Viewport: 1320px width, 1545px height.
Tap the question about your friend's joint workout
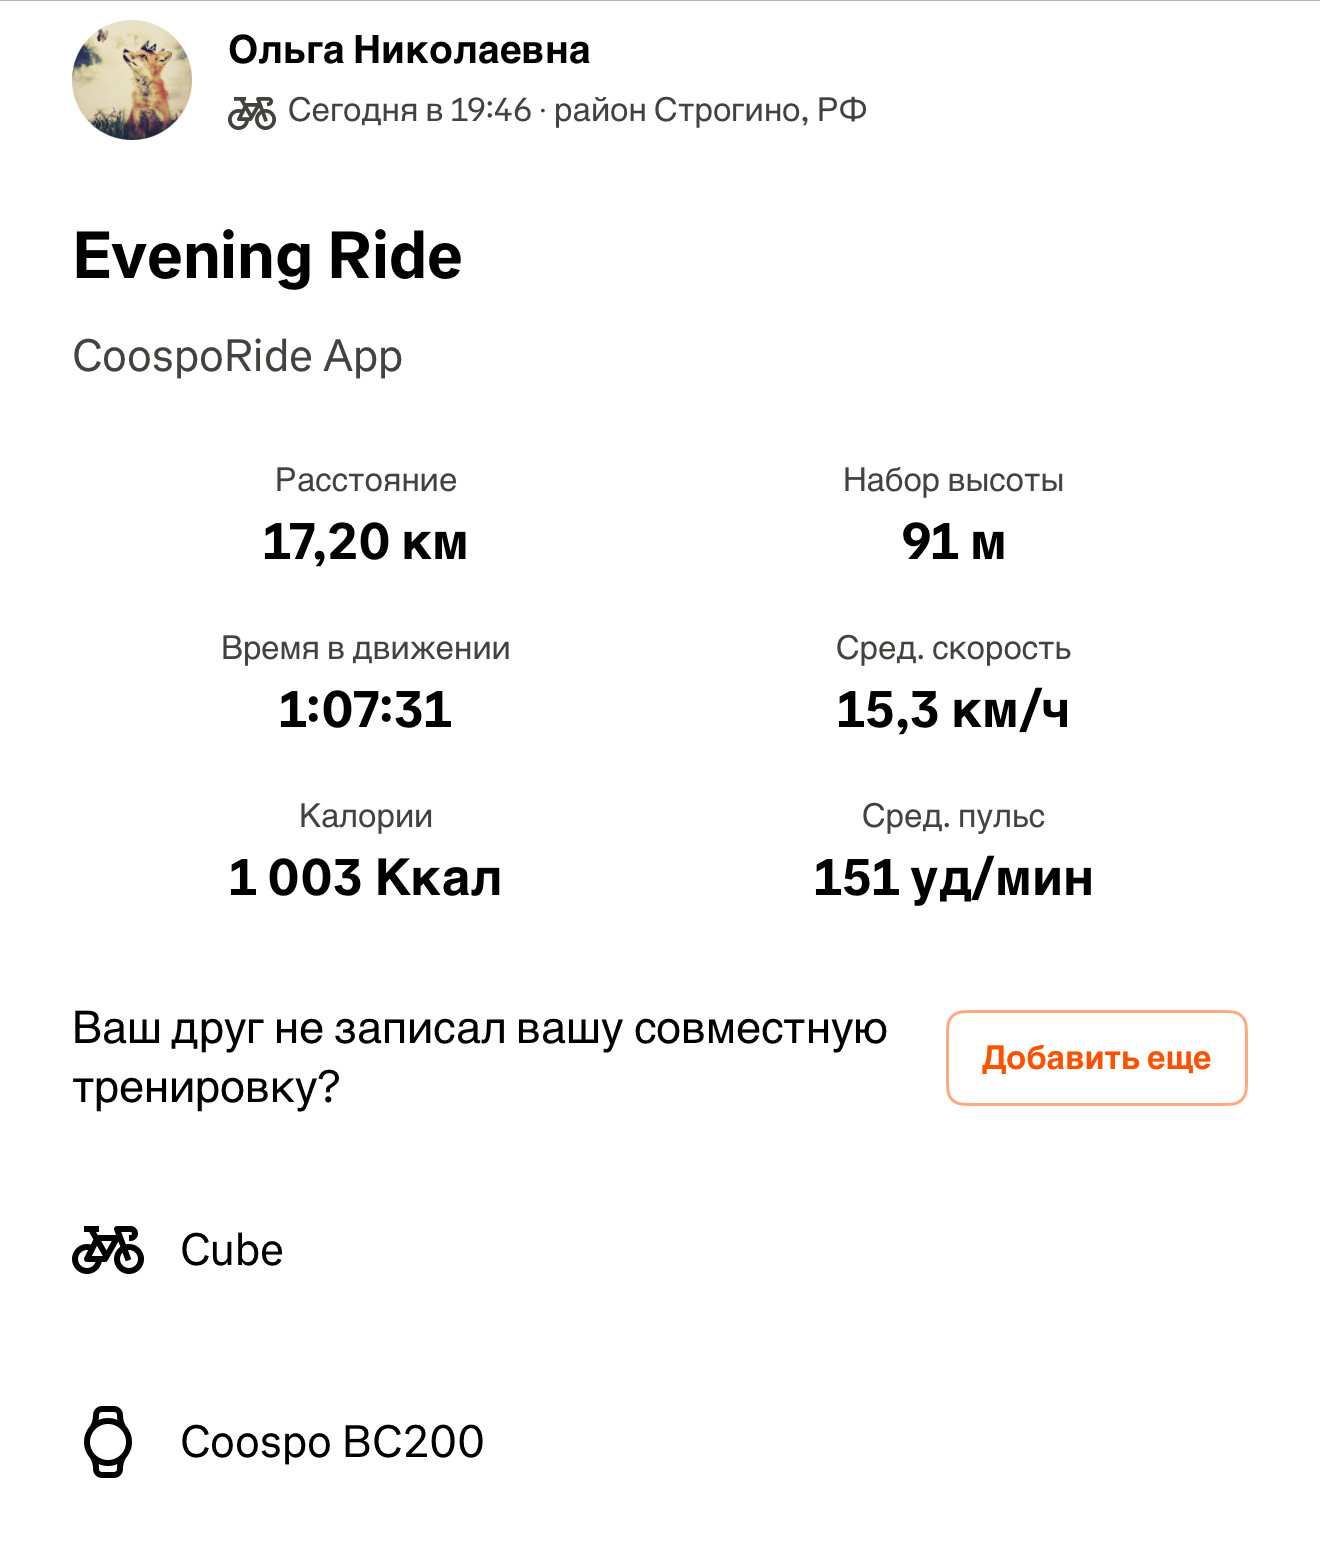coord(480,1058)
